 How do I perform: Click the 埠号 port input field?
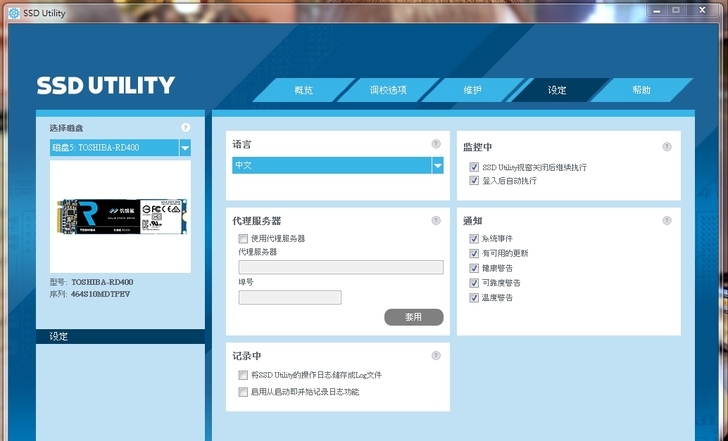tap(290, 298)
